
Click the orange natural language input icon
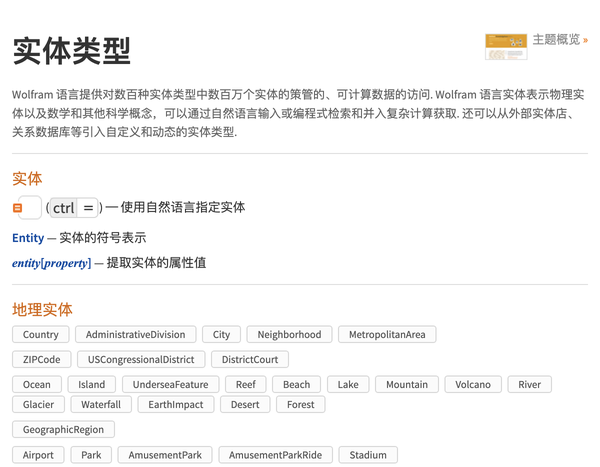click(x=18, y=208)
